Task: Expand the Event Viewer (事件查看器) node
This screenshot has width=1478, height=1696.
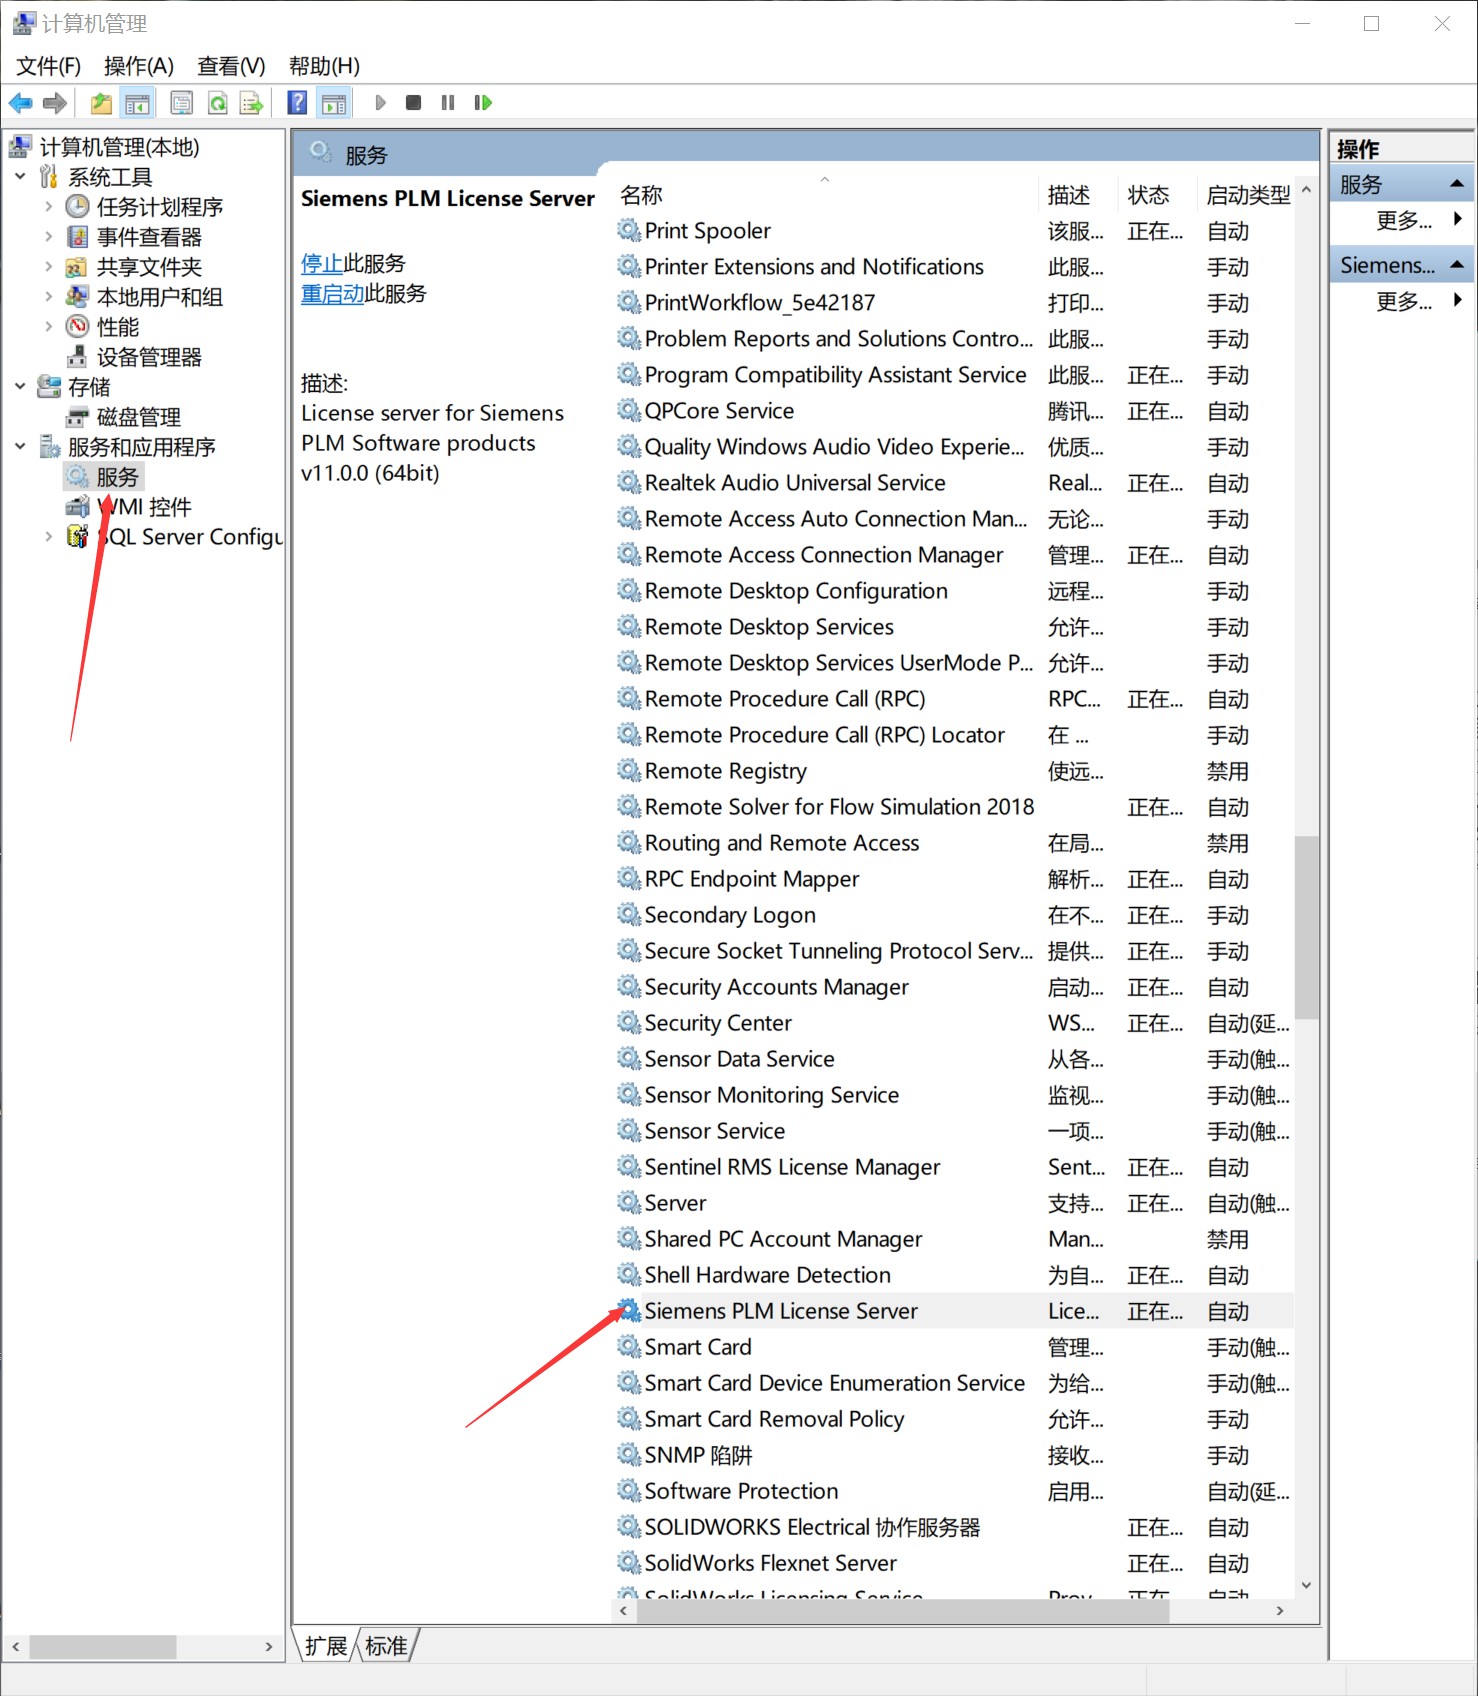Action: pyautogui.click(x=48, y=237)
